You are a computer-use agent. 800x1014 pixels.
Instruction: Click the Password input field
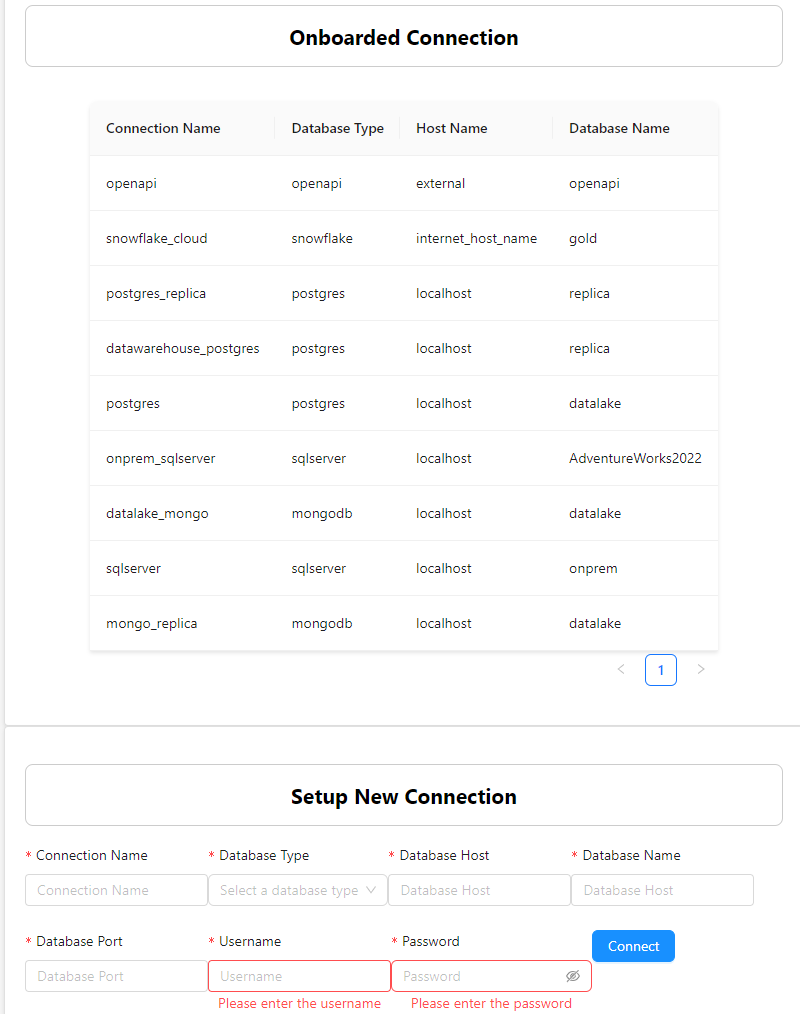pos(478,976)
